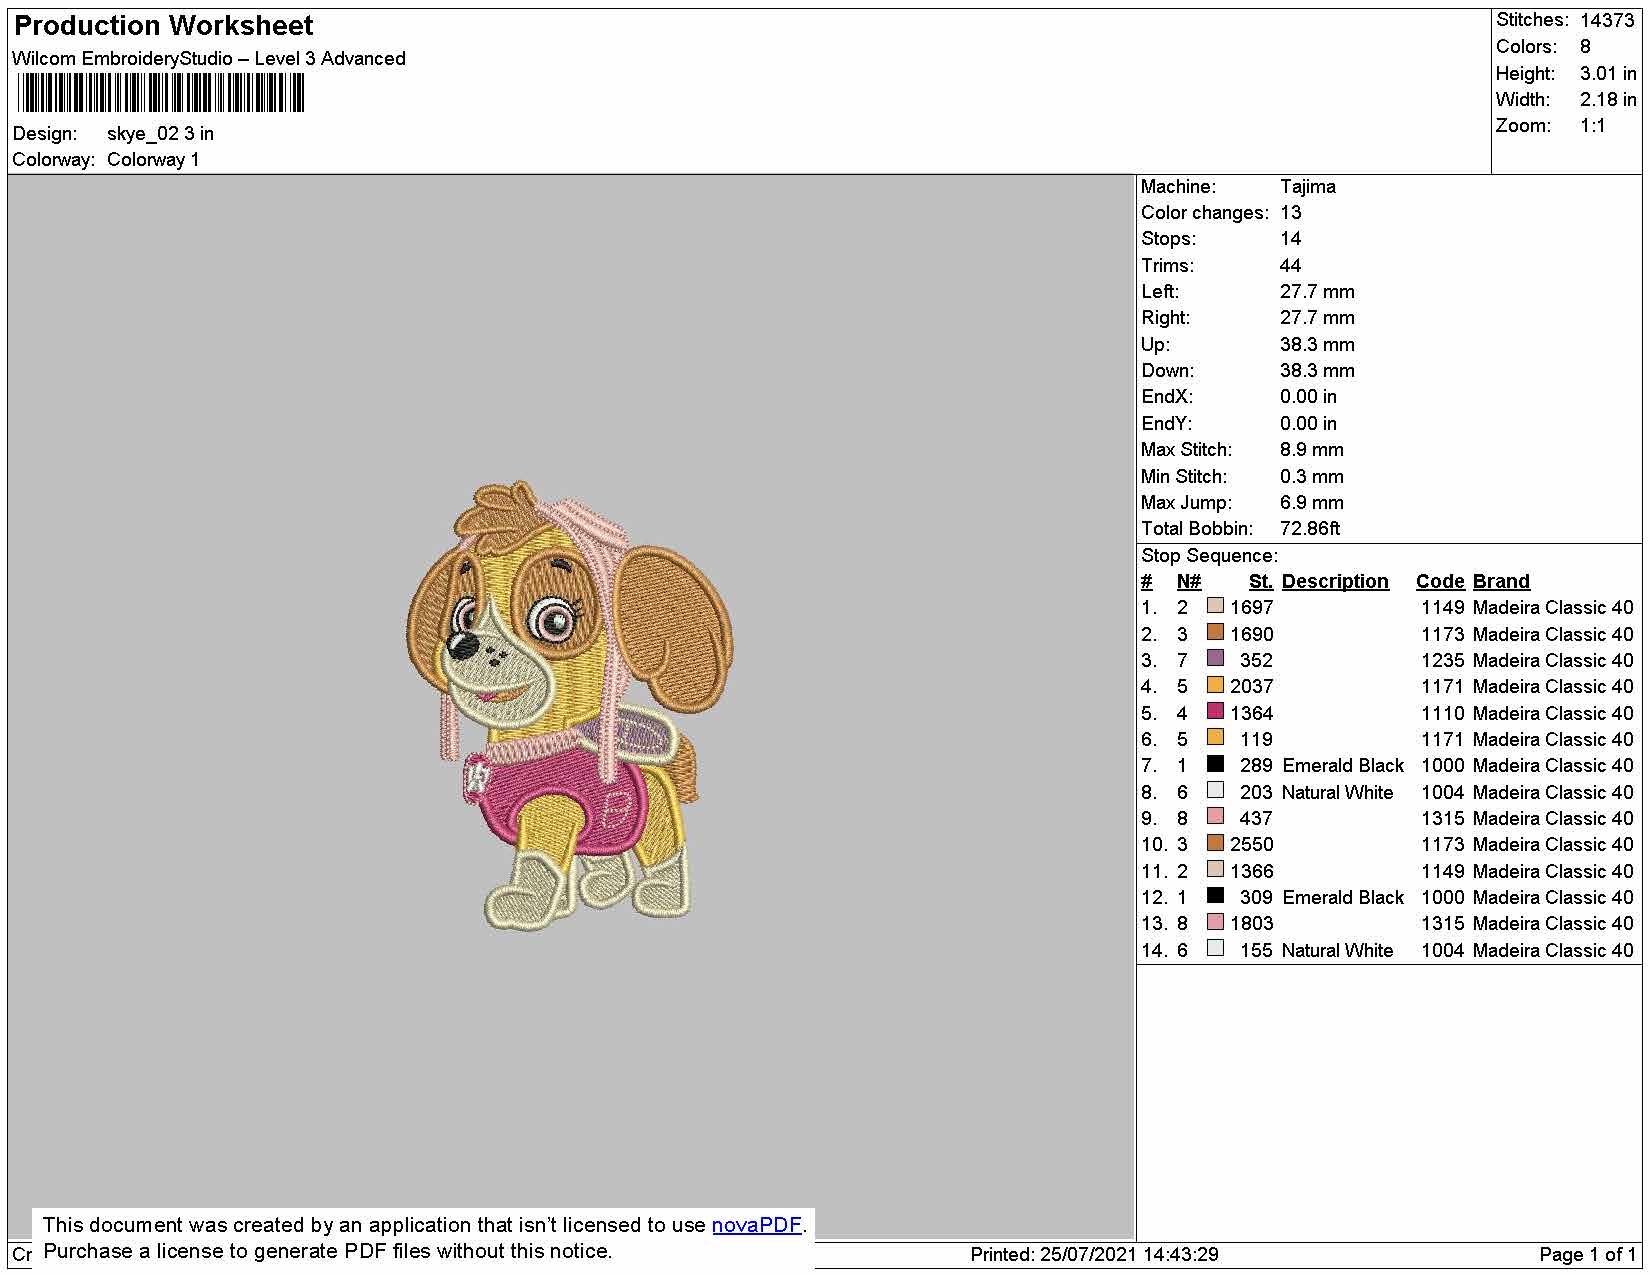Viewport: 1650px width, 1275px height.
Task: Click stitch count '1697' in stop 1
Action: click(x=1252, y=608)
